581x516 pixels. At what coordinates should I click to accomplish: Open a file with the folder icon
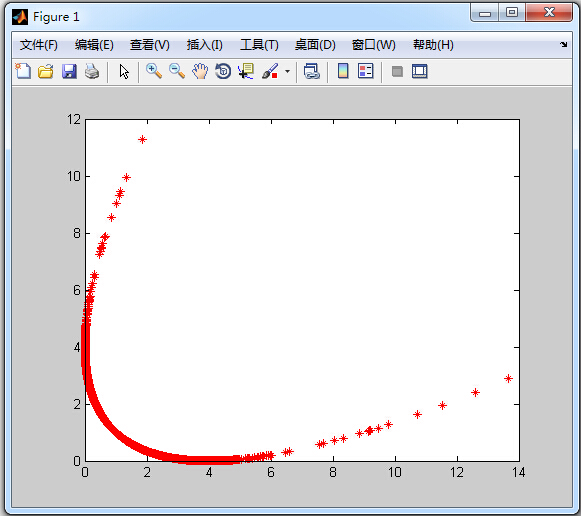click(46, 71)
